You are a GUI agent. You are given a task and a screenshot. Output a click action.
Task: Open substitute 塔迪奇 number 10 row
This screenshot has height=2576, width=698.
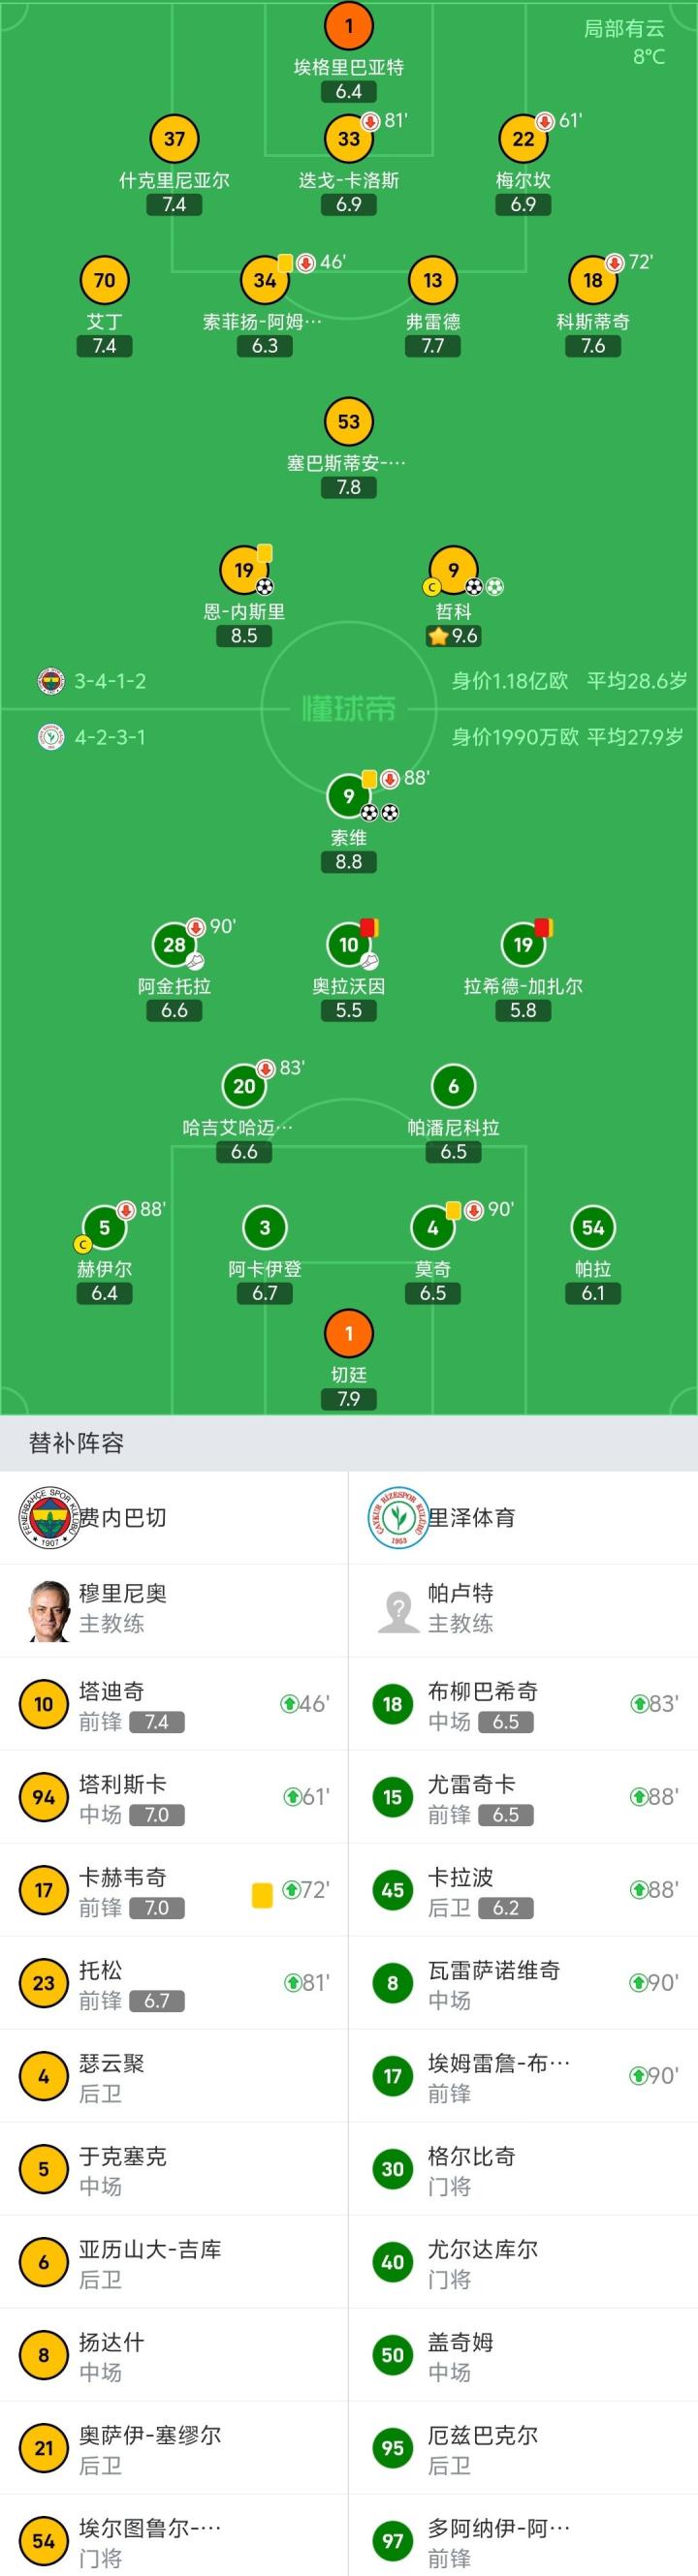tap(174, 1703)
